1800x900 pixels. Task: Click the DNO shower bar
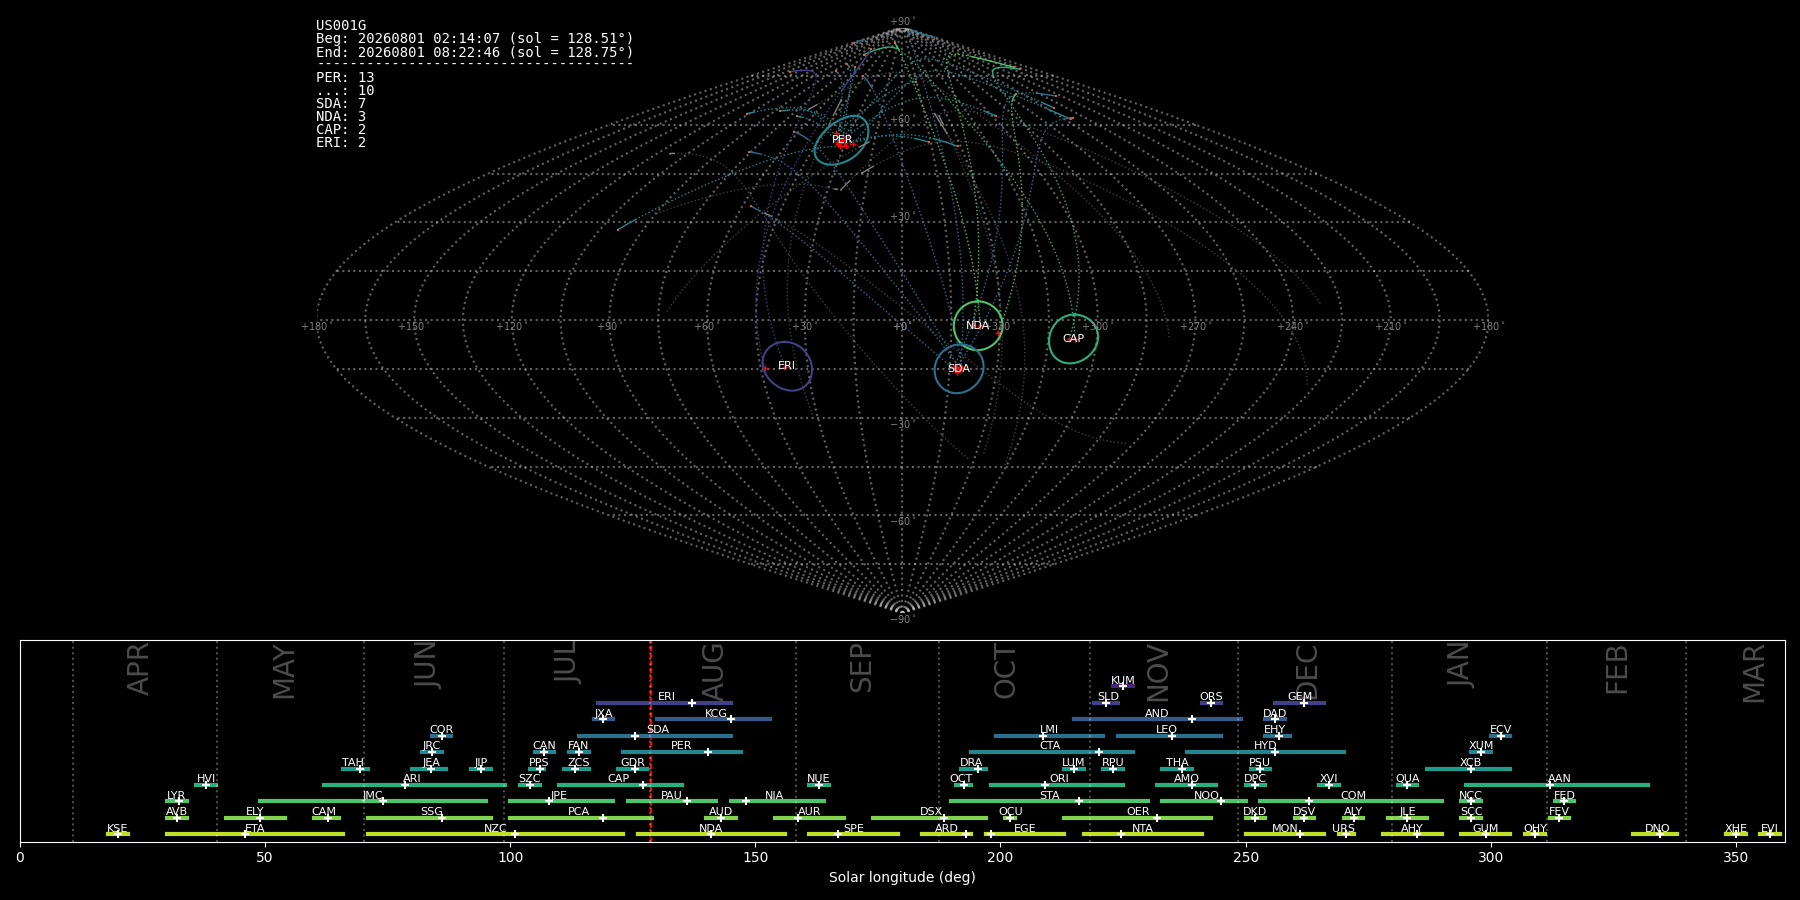coord(1655,834)
